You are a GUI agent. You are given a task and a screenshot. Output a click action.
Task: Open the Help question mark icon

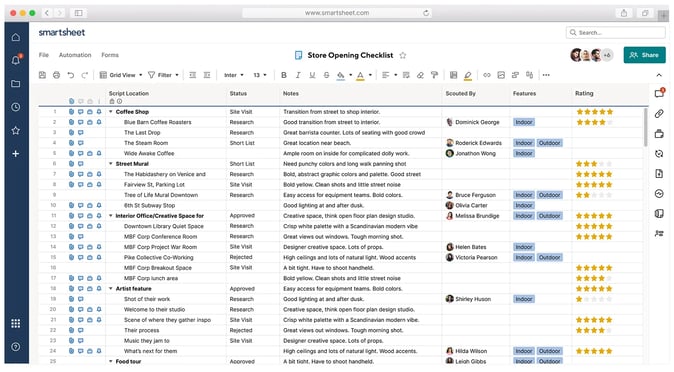[16, 347]
